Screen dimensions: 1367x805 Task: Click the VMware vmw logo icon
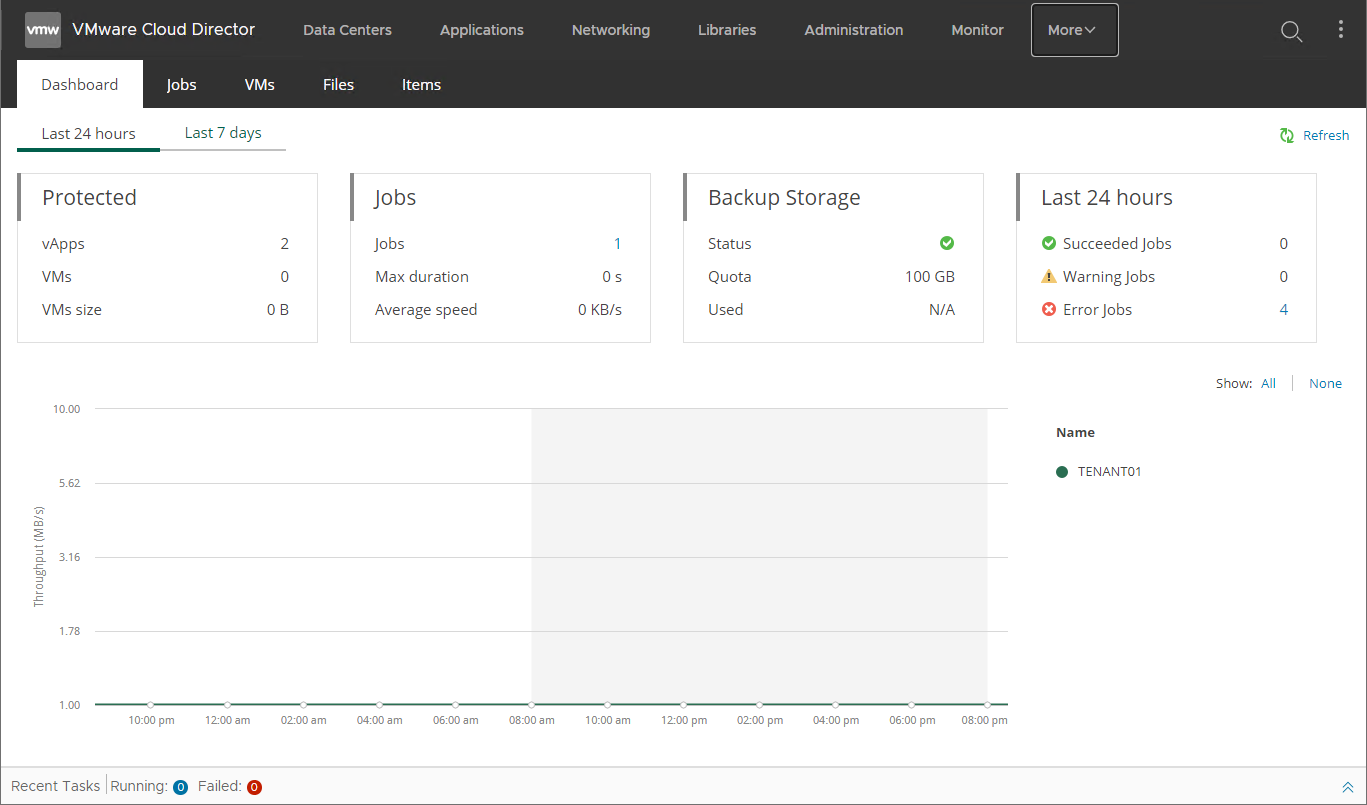(x=43, y=30)
